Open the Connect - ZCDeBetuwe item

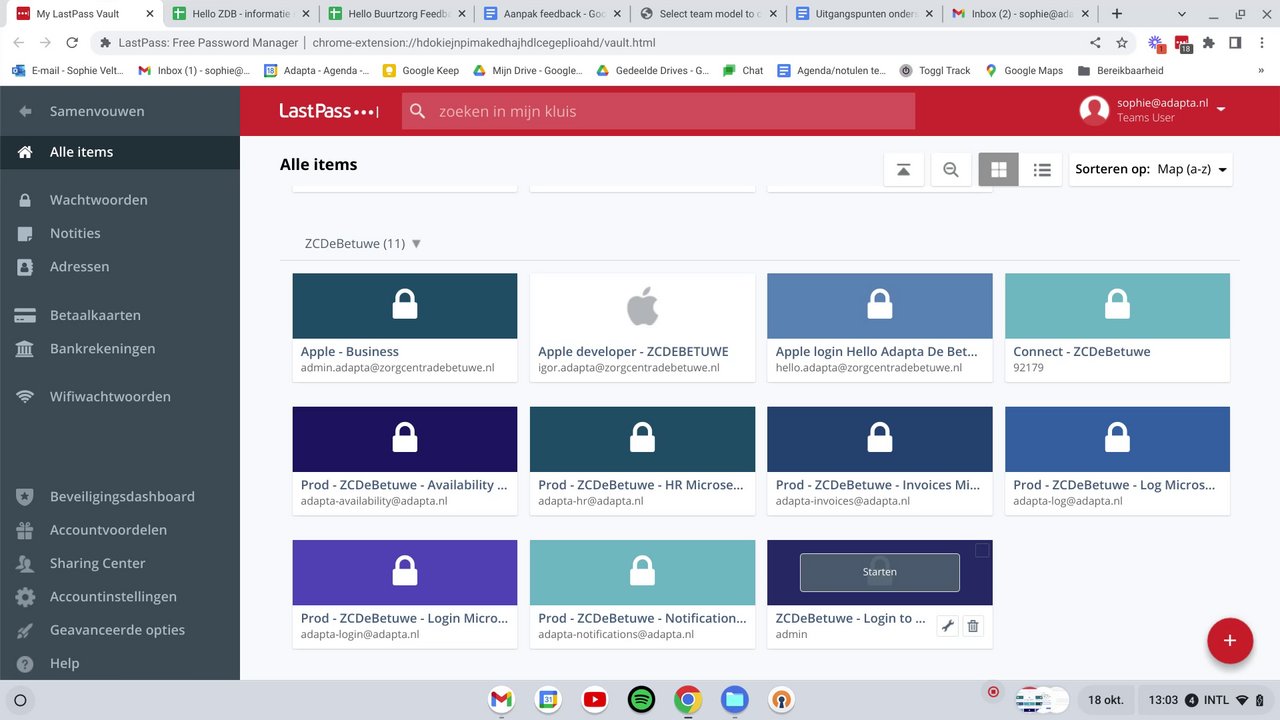(x=1117, y=327)
